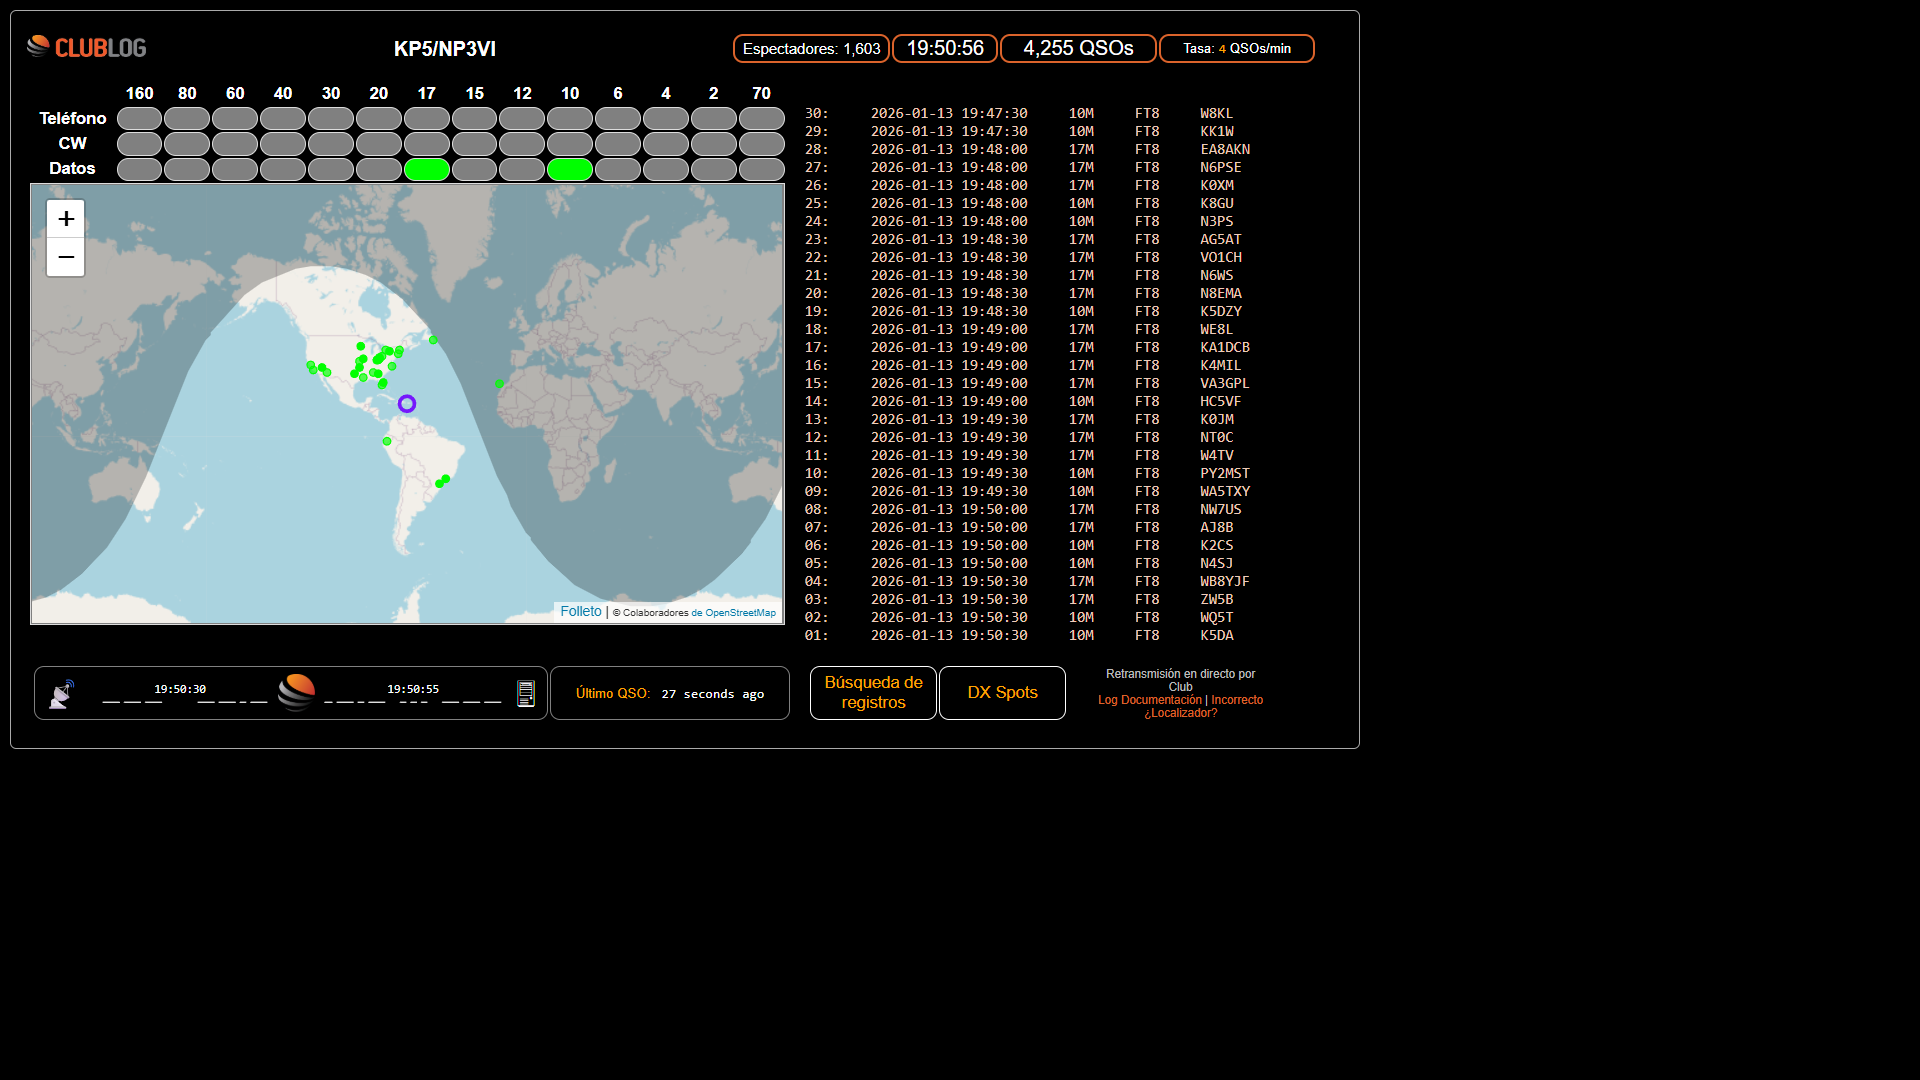Open Búsqueda de registros
The height and width of the screenshot is (1080, 1920).
tap(873, 692)
